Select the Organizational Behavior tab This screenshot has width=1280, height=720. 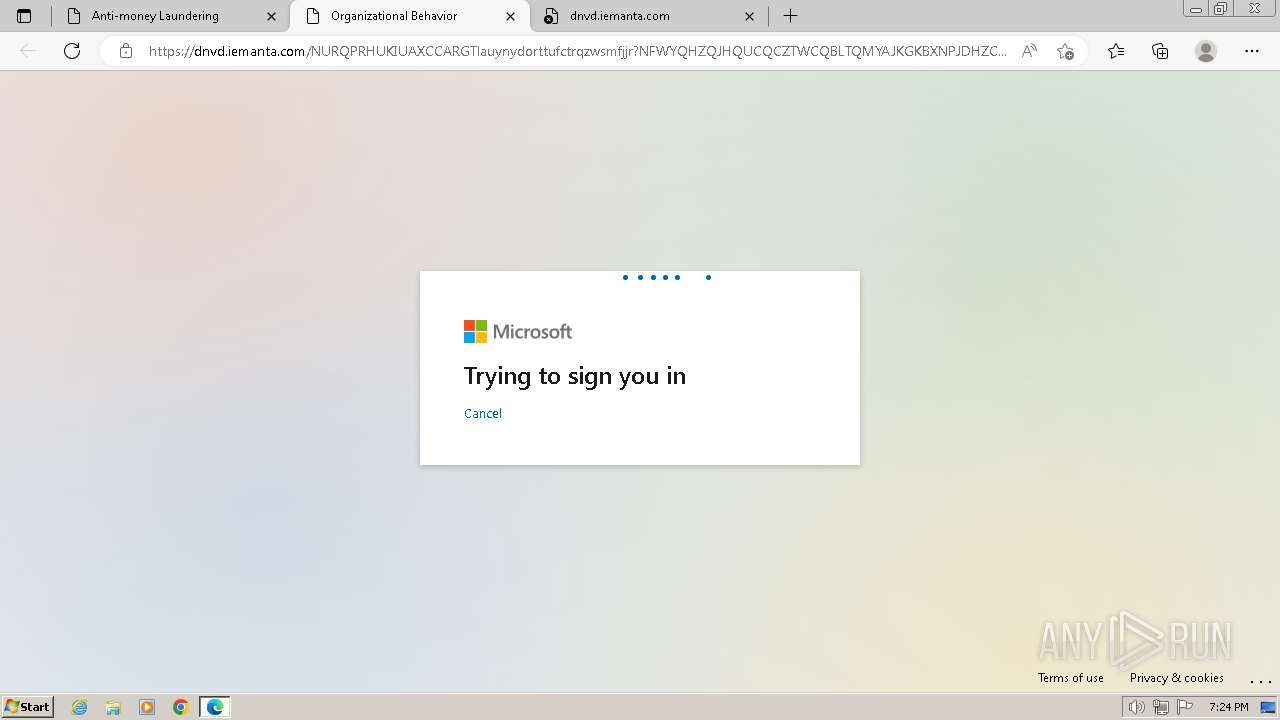pyautogui.click(x=410, y=16)
